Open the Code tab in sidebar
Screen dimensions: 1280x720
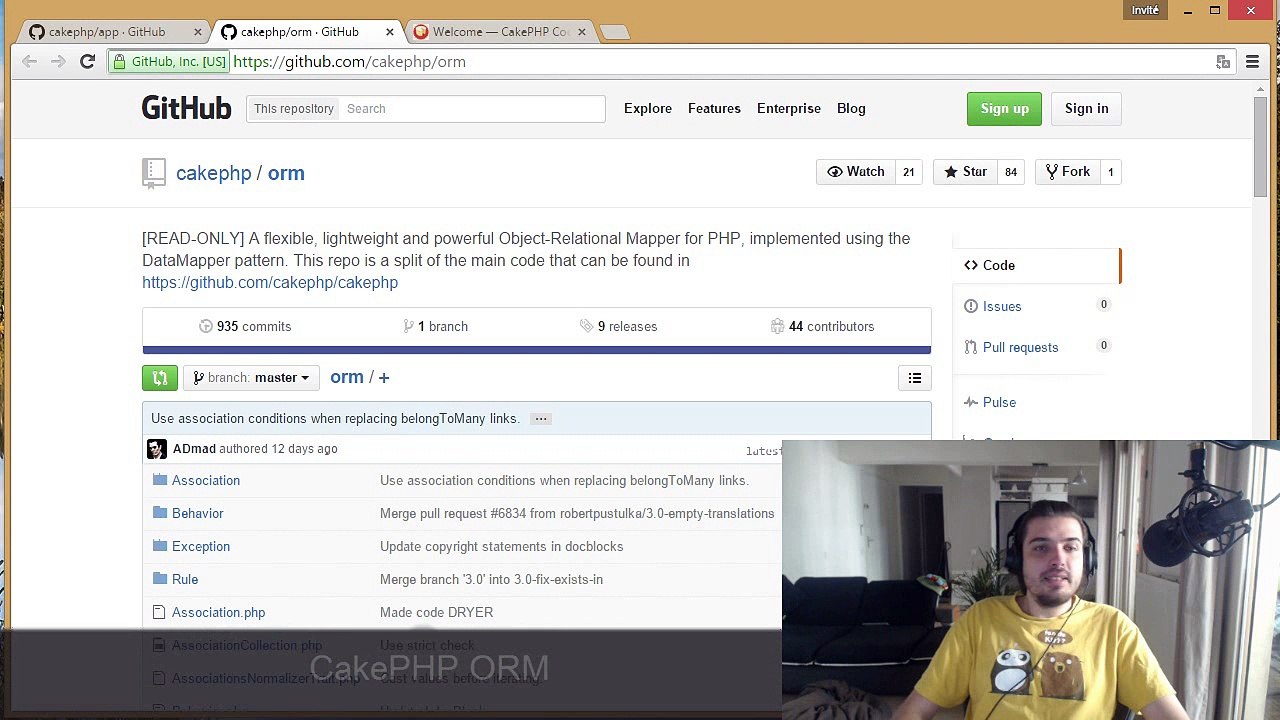point(1037,265)
